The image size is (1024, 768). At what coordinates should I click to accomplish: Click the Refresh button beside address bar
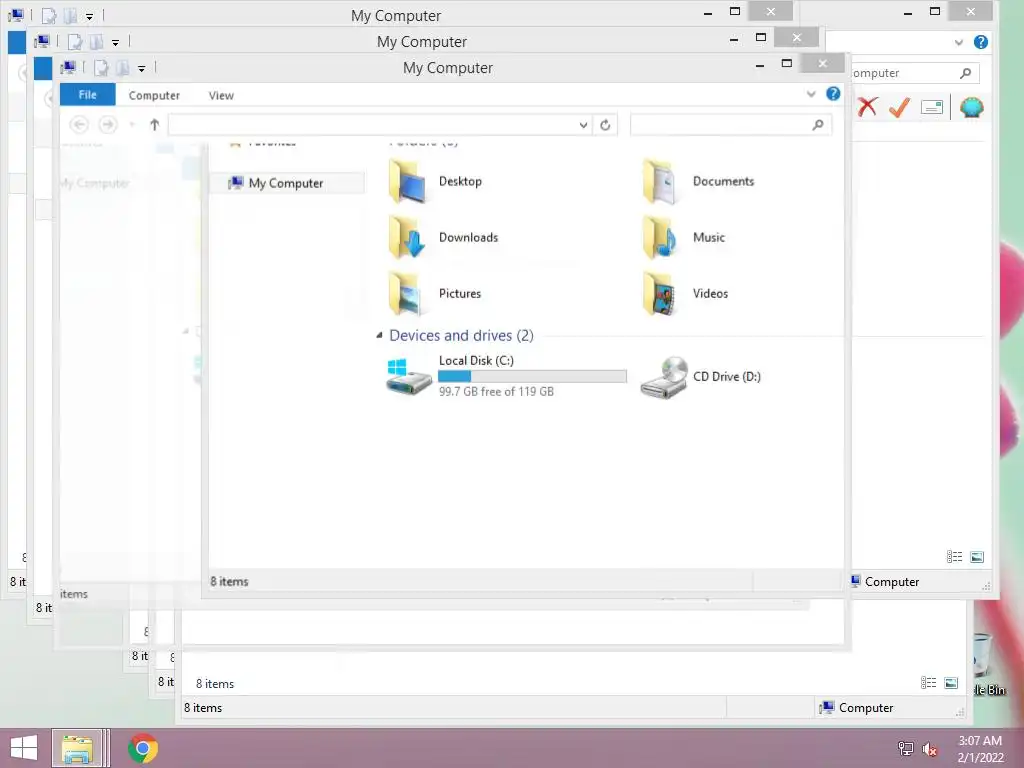point(605,125)
